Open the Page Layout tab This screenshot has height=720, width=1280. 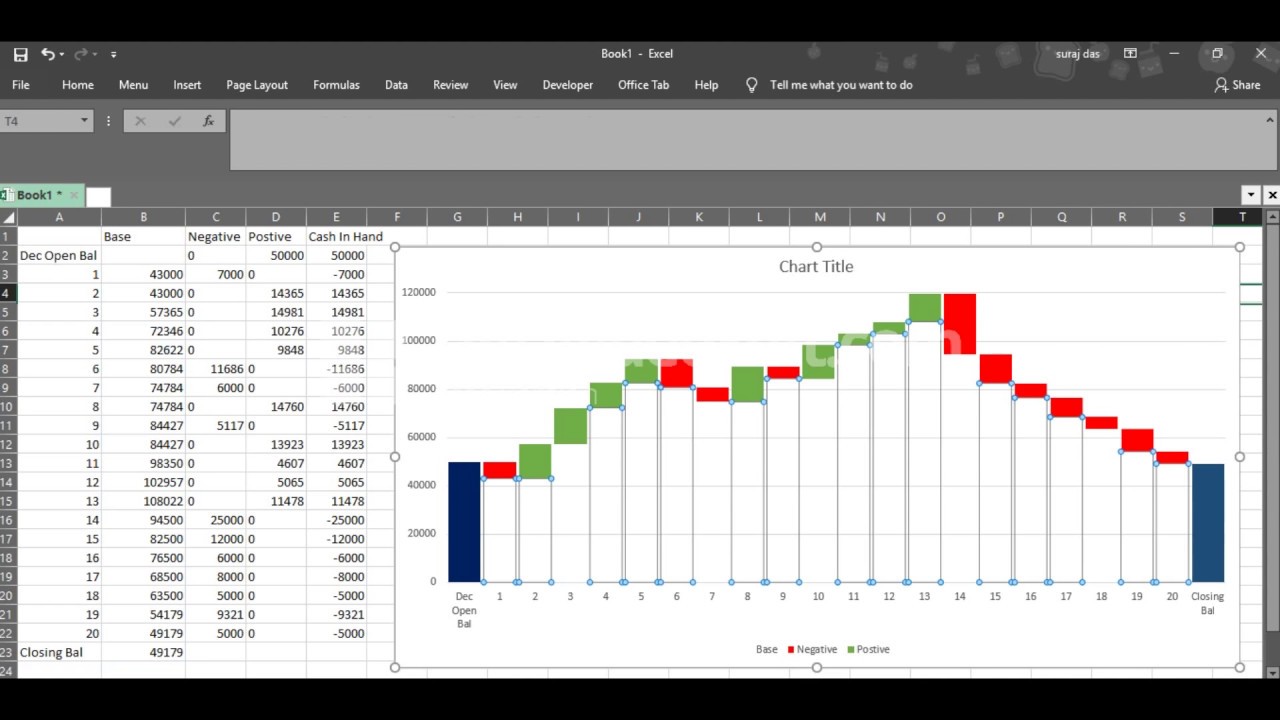coord(257,85)
